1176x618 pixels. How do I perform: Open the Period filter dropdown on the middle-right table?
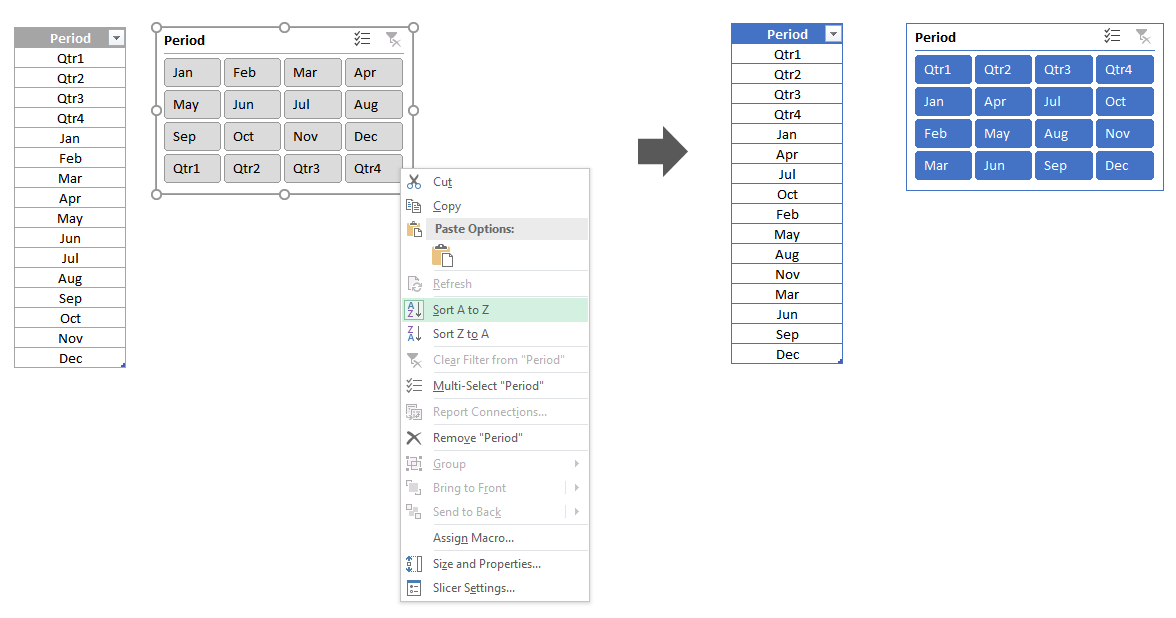click(834, 33)
